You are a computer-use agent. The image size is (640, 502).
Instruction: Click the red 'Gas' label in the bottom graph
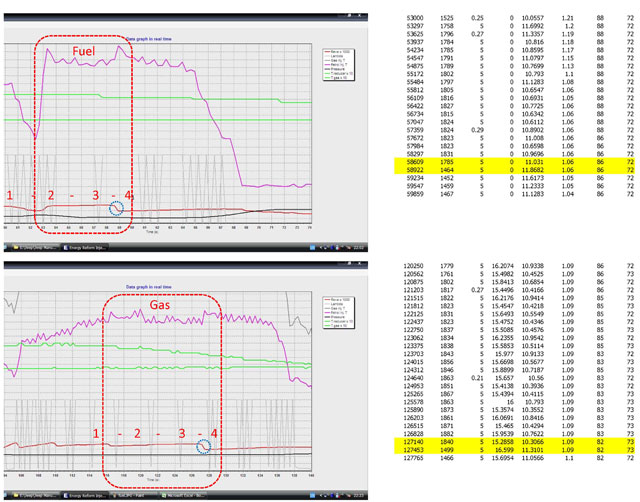[x=163, y=303]
